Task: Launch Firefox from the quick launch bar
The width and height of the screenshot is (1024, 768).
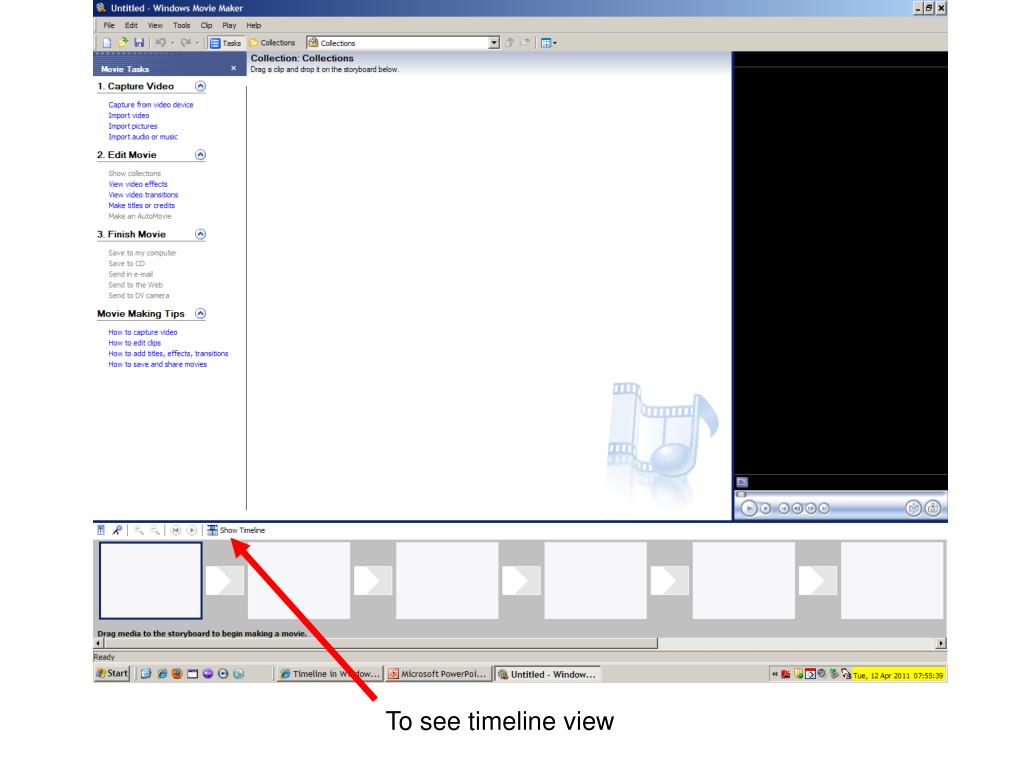Action: (177, 673)
